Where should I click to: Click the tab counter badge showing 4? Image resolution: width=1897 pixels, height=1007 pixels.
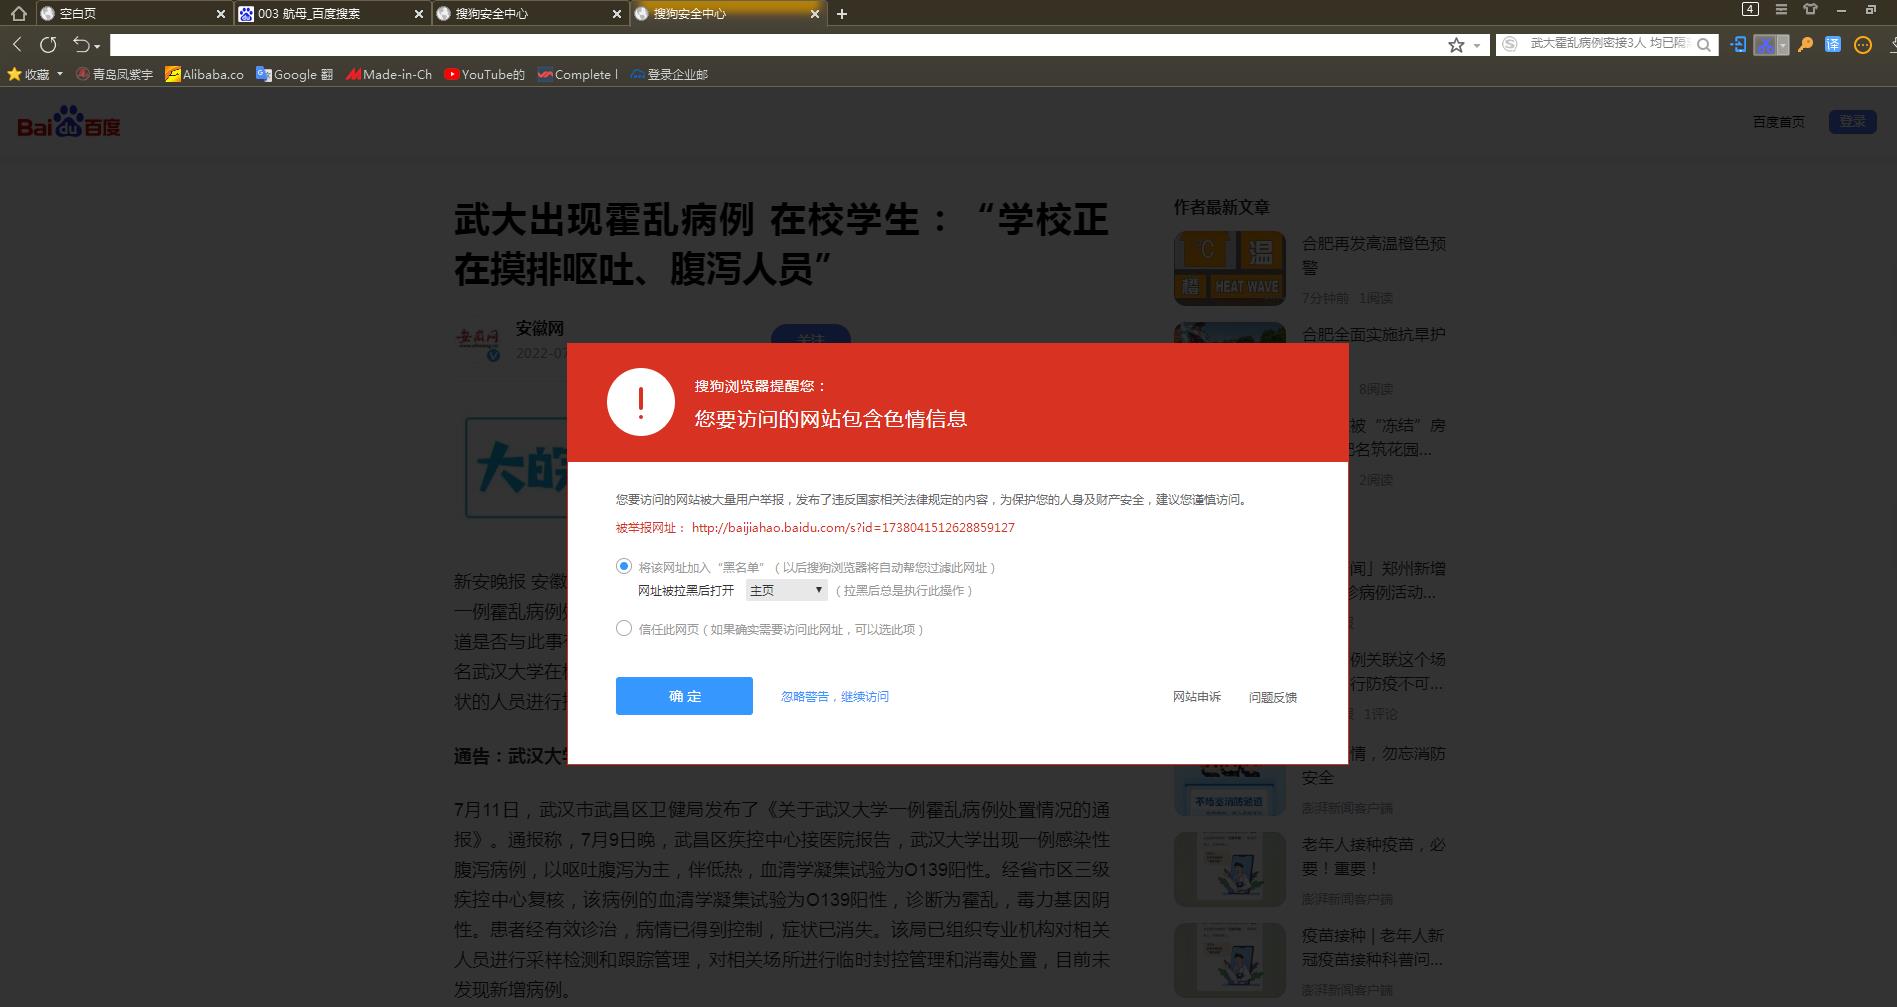click(1750, 8)
